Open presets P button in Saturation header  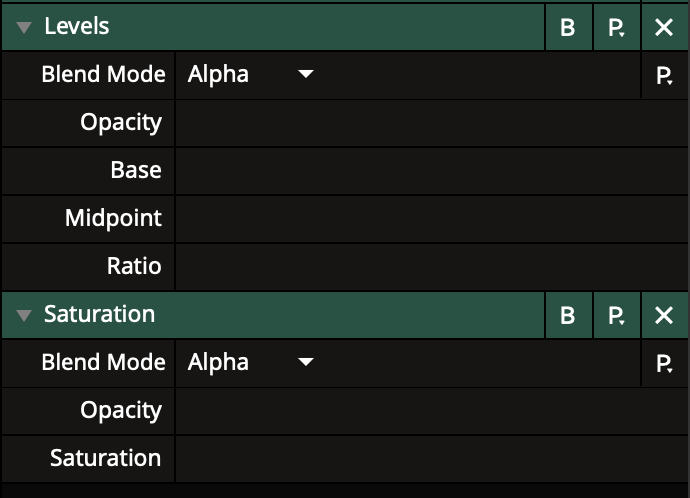tap(617, 316)
